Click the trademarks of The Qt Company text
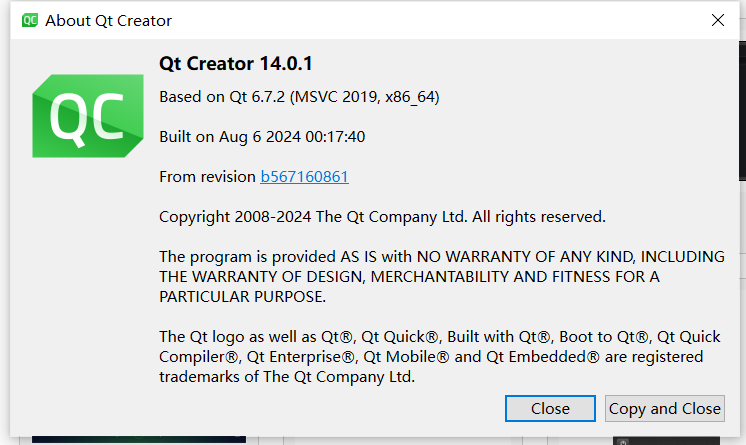746x445 pixels. click(287, 376)
